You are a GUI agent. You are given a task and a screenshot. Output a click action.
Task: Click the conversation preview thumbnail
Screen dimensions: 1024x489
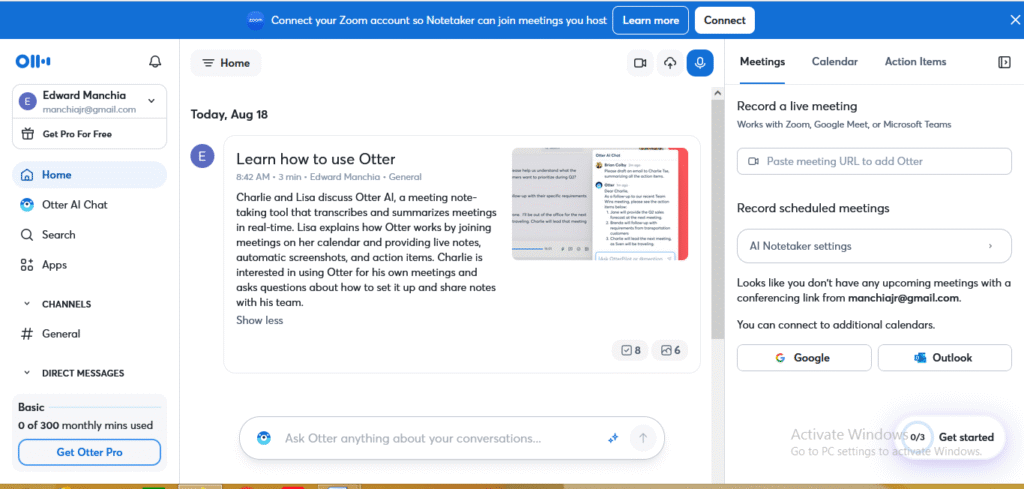coord(600,204)
